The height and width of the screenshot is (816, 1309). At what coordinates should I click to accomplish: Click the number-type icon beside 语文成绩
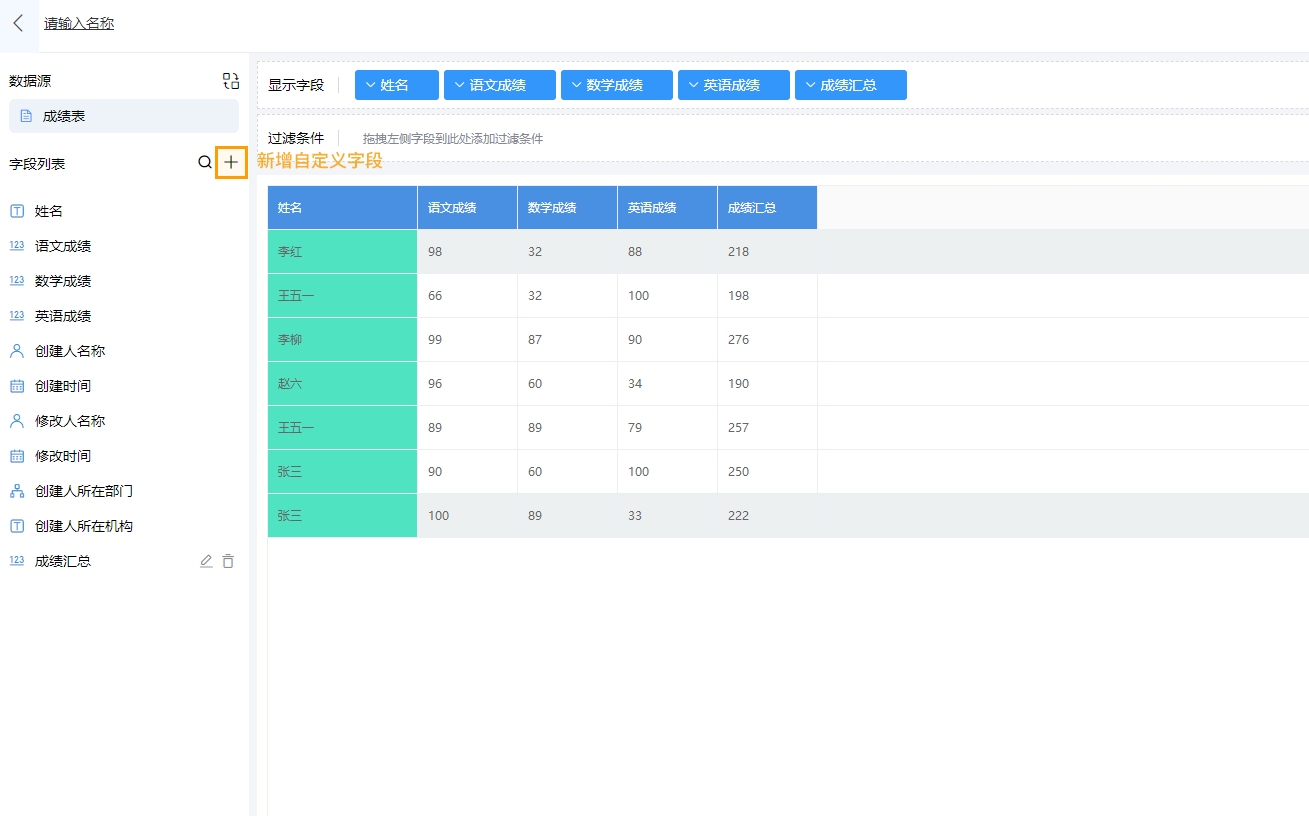point(17,245)
